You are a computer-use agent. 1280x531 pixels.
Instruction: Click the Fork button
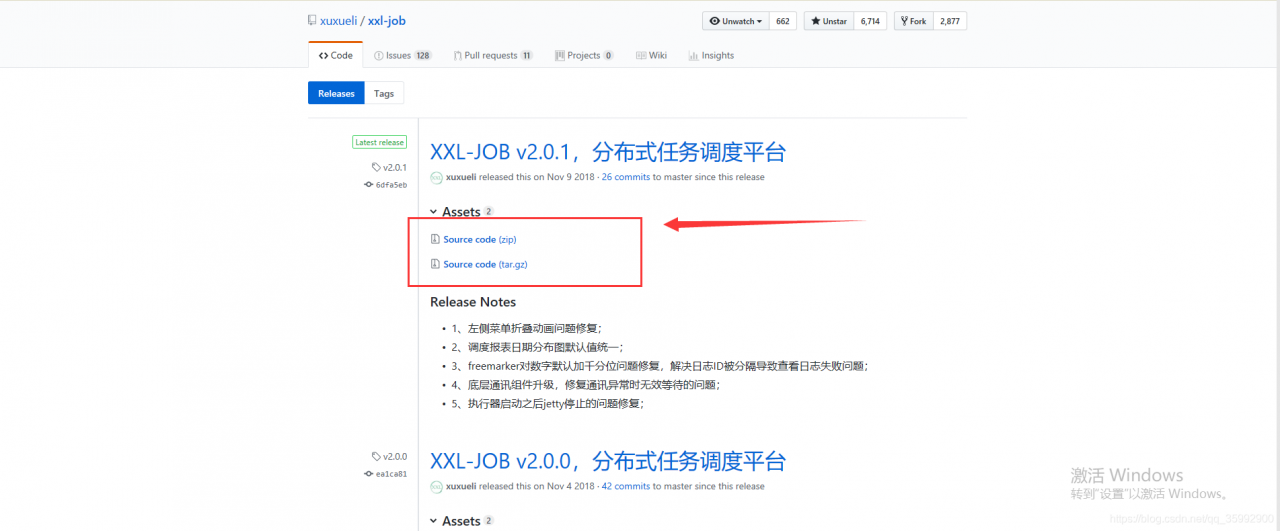[x=913, y=21]
